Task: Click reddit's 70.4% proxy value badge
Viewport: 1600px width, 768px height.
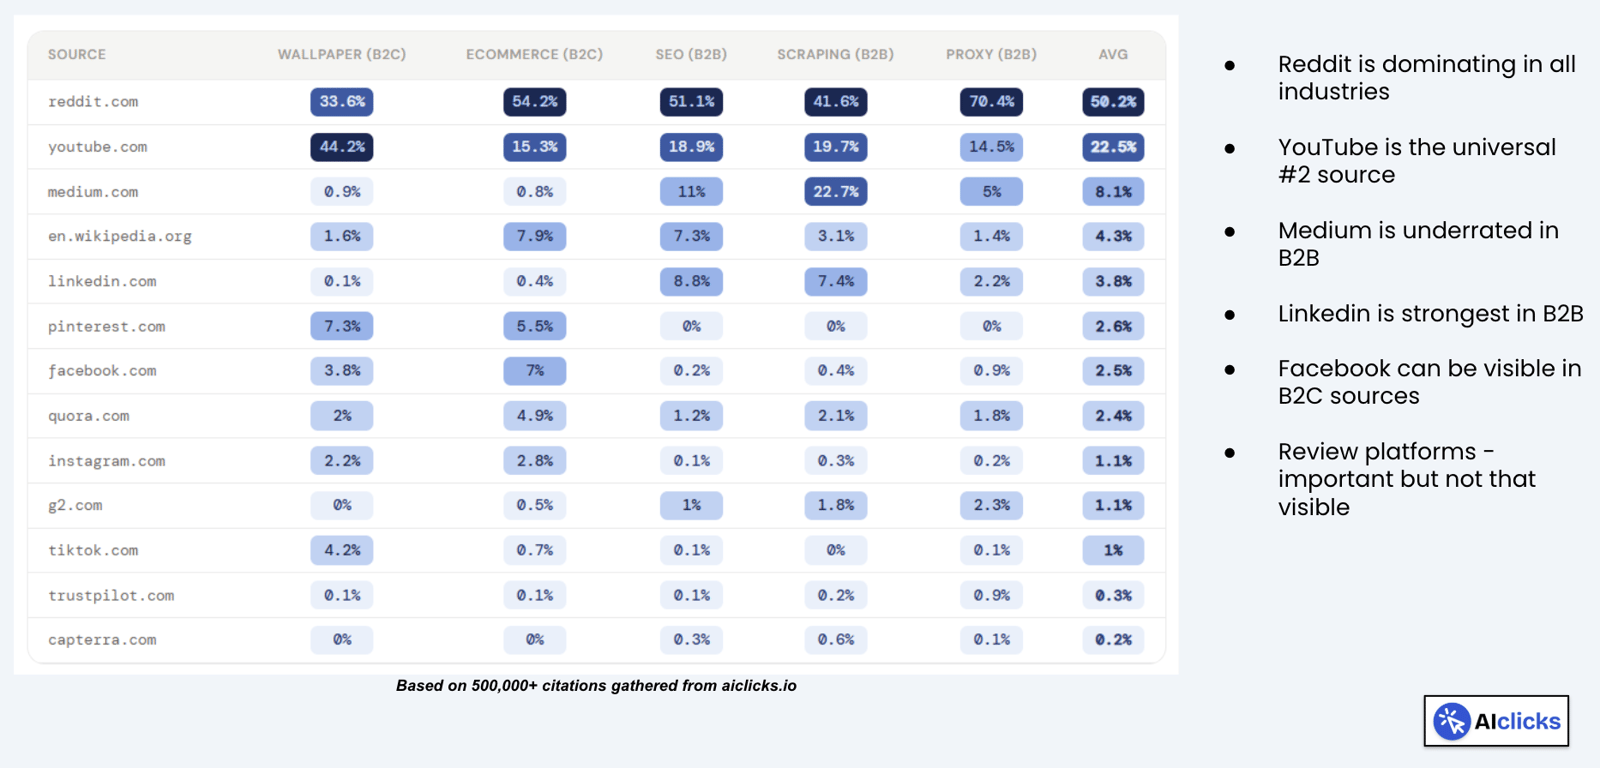Action: [x=991, y=102]
